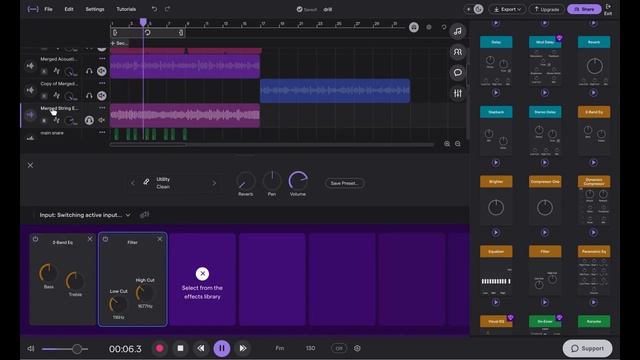Click the master volume speaker icon

[x=31, y=349]
